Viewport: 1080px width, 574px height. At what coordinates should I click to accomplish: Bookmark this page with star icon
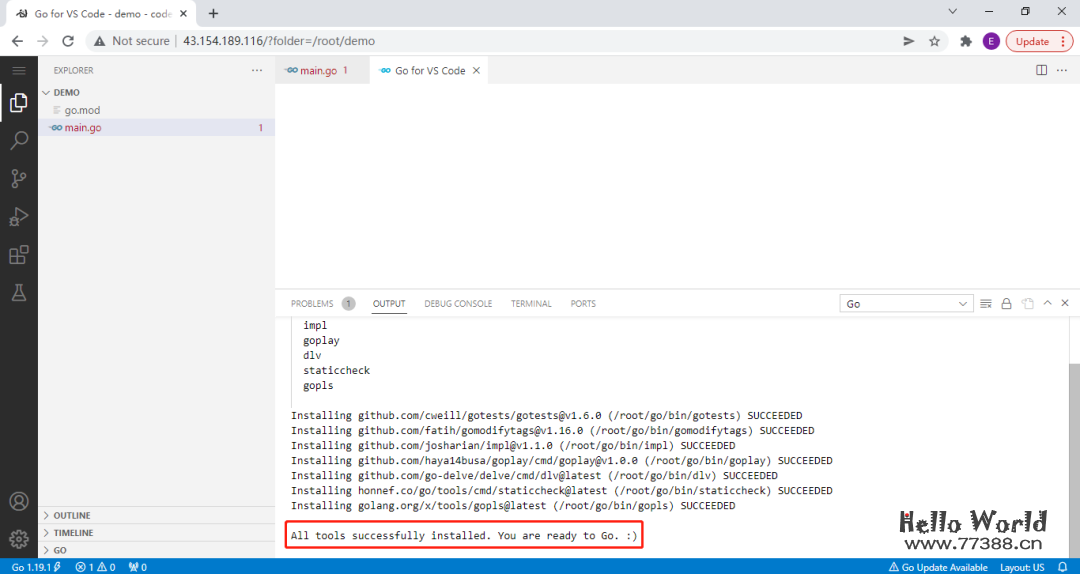934,41
